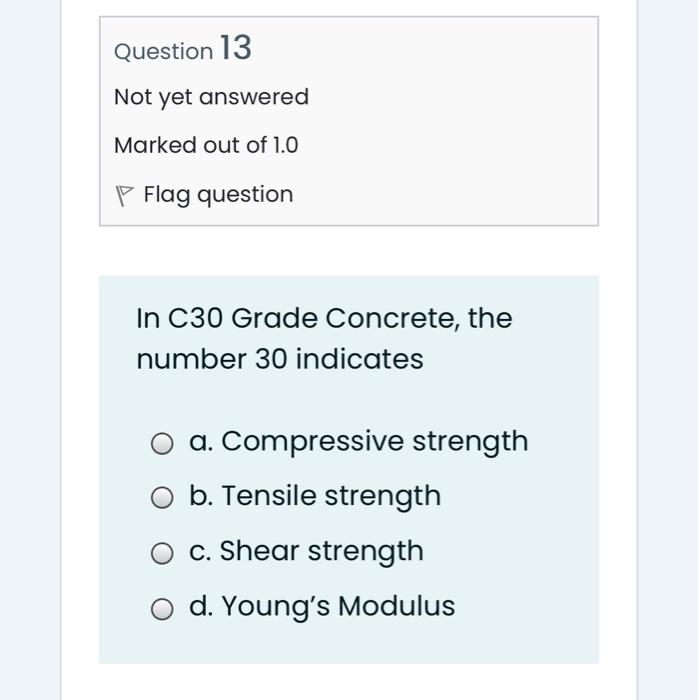Pick the radio button for option c
Viewport: 699px width, 700px height.
click(x=162, y=553)
